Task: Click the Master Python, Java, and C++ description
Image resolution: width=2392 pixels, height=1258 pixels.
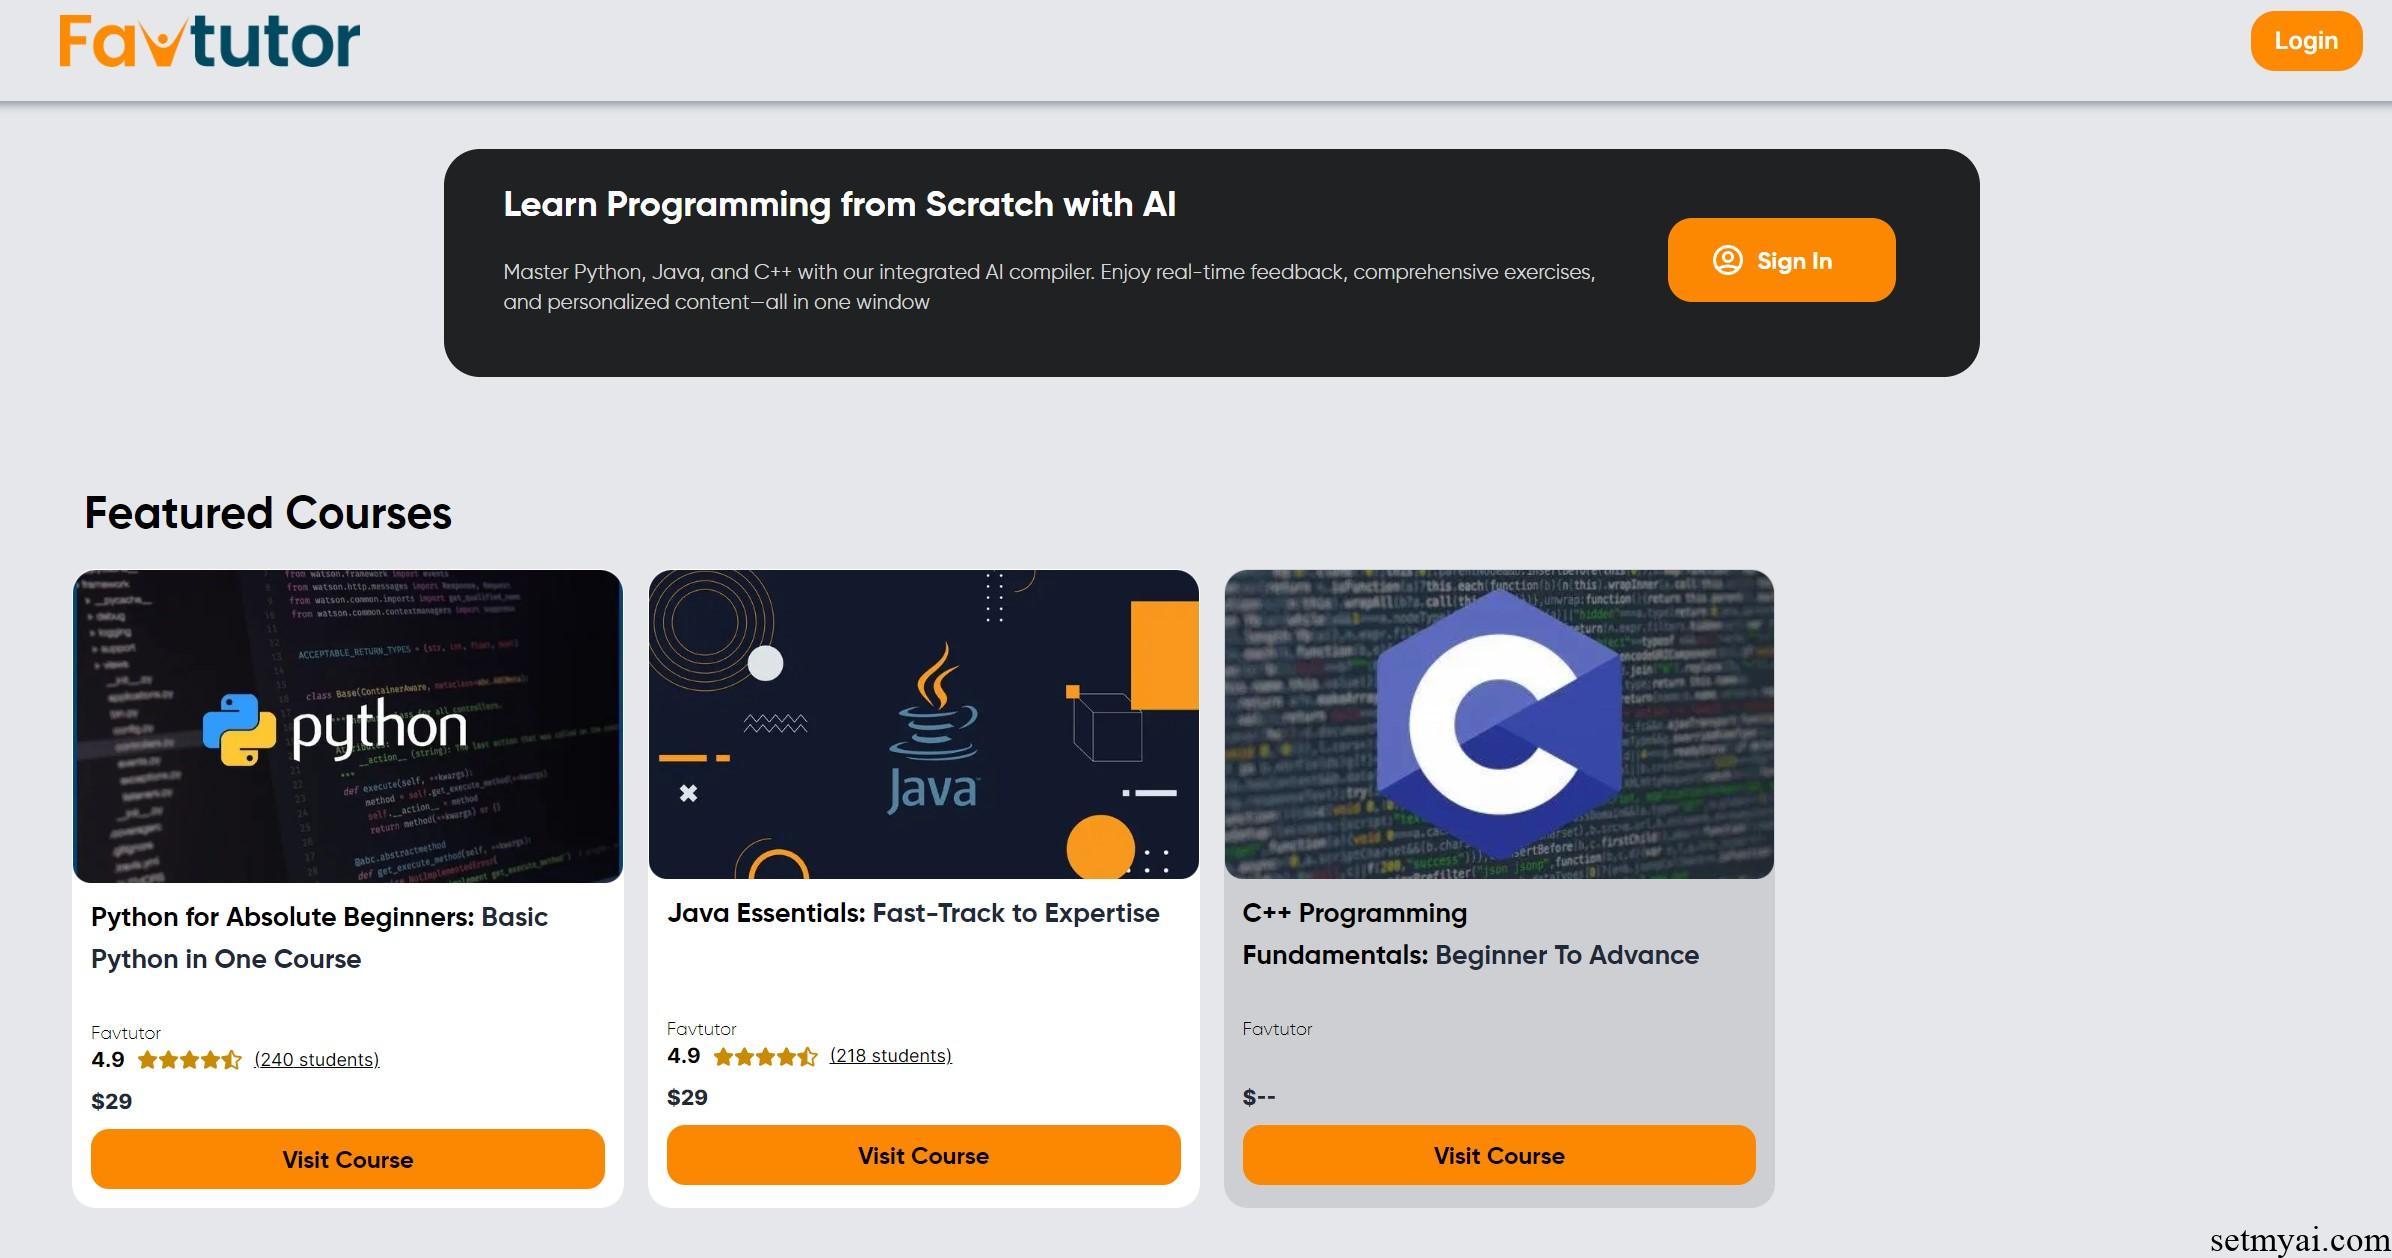Action: (1049, 286)
